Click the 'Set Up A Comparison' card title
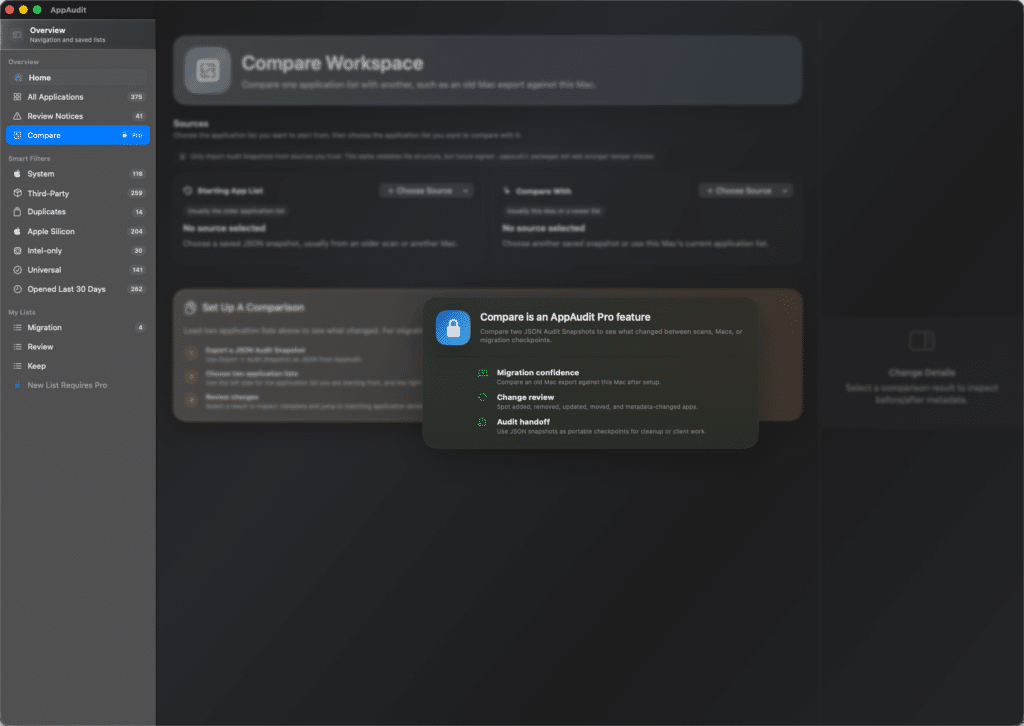1024x726 pixels. (x=253, y=308)
